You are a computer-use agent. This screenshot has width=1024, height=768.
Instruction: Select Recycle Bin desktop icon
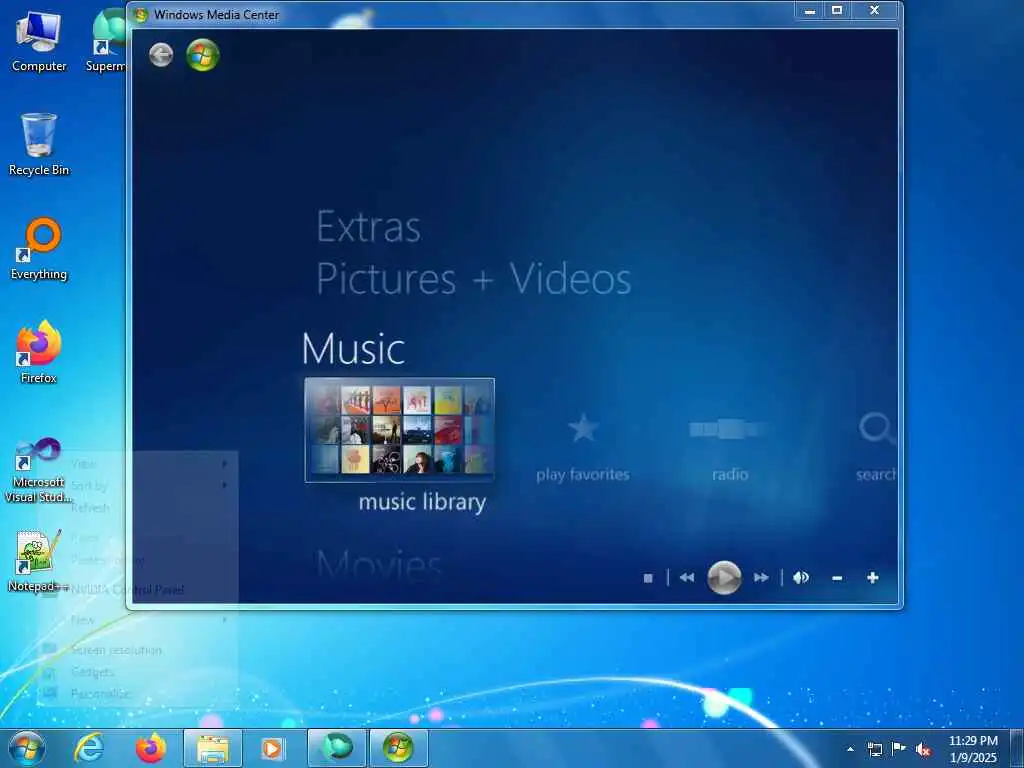(x=39, y=144)
